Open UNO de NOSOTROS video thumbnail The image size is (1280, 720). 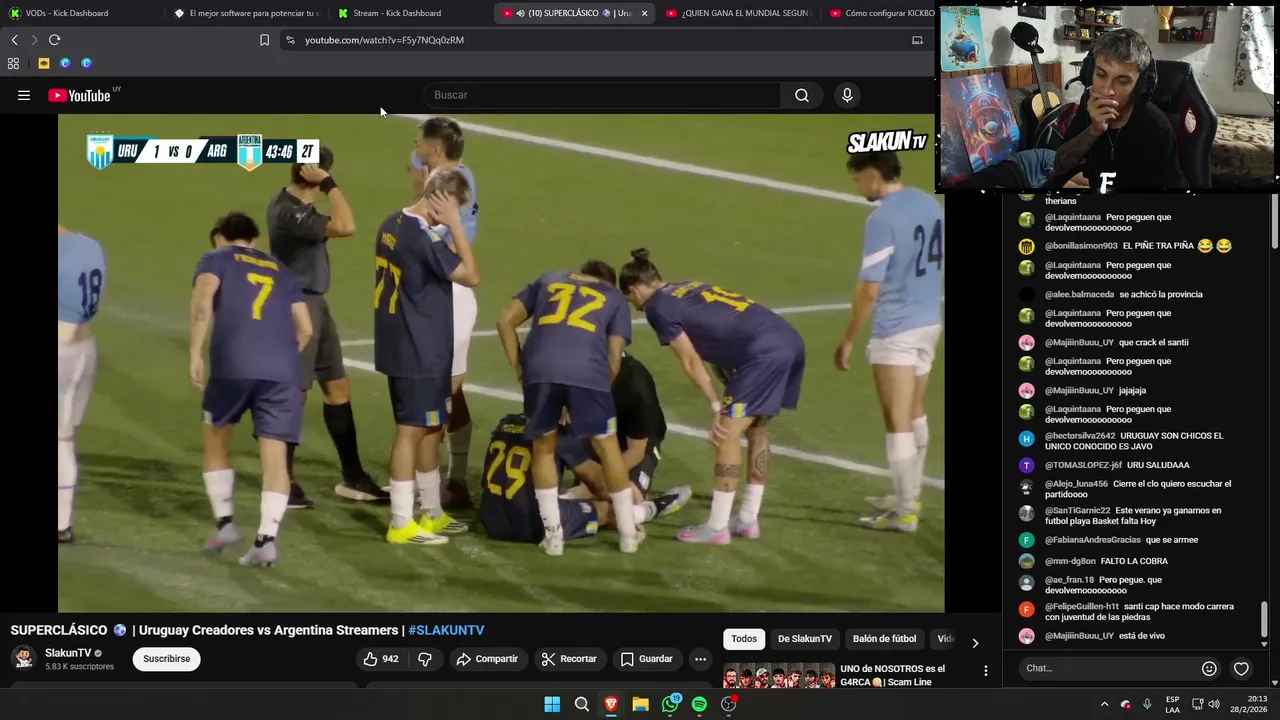[779, 676]
